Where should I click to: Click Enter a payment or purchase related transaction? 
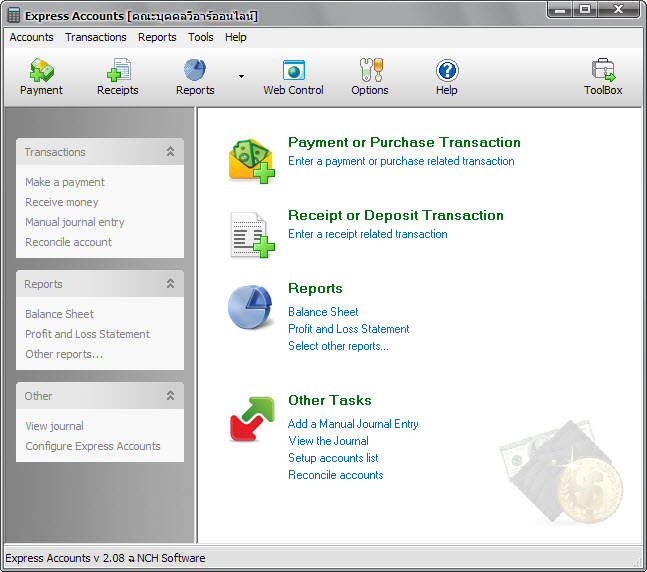pyautogui.click(x=401, y=161)
